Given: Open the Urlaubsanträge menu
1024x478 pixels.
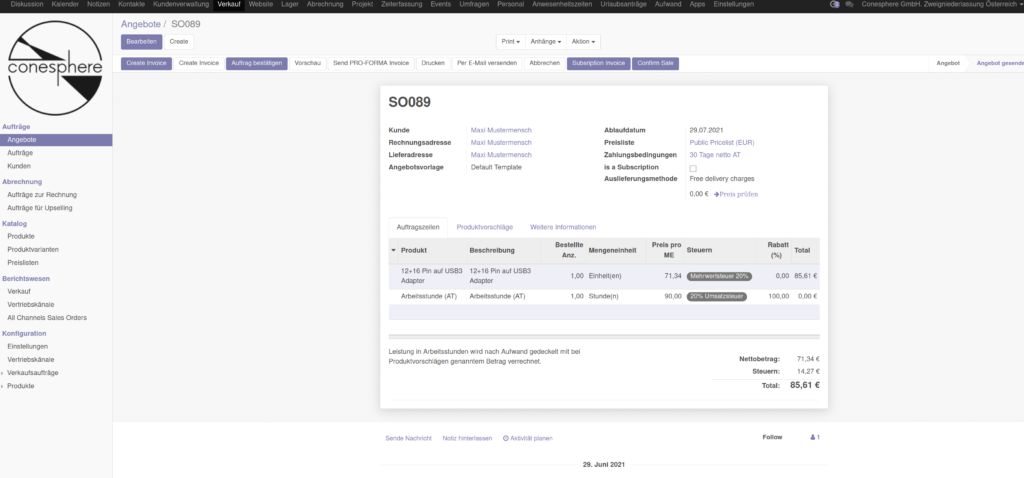Looking at the screenshot, I should 623,4.
